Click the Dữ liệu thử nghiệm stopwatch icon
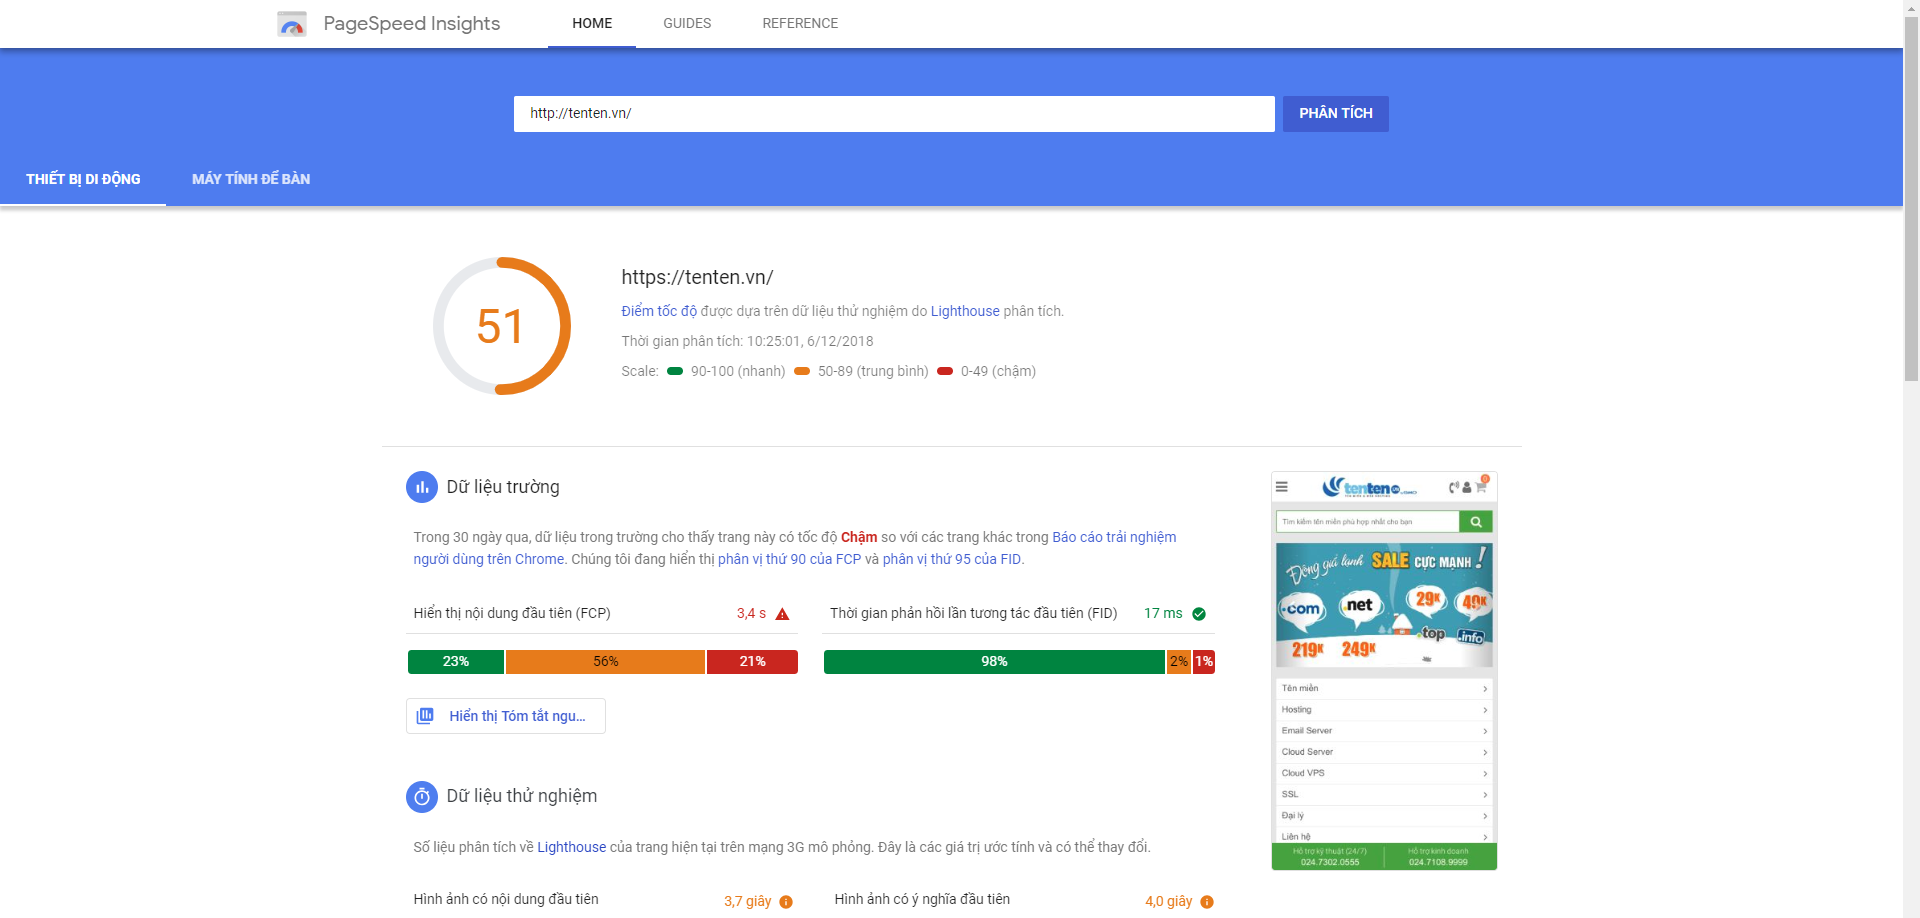1920x918 pixels. [422, 797]
